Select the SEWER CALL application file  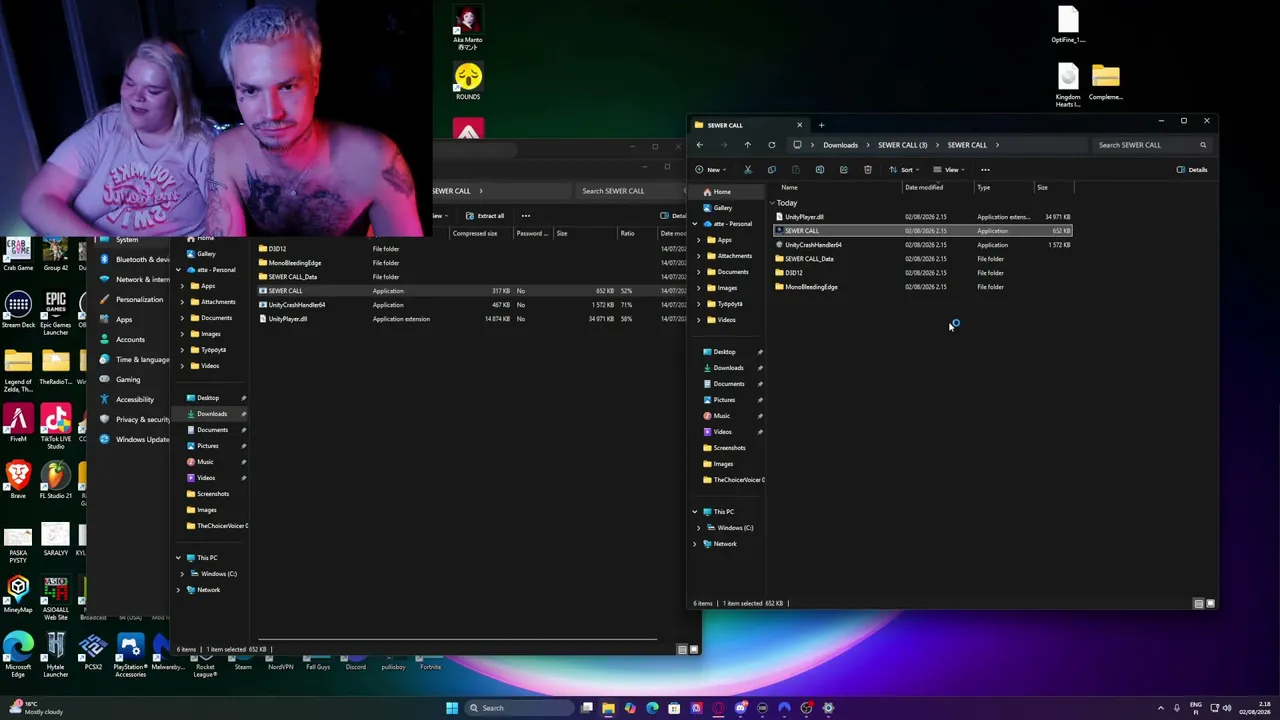tap(922, 231)
